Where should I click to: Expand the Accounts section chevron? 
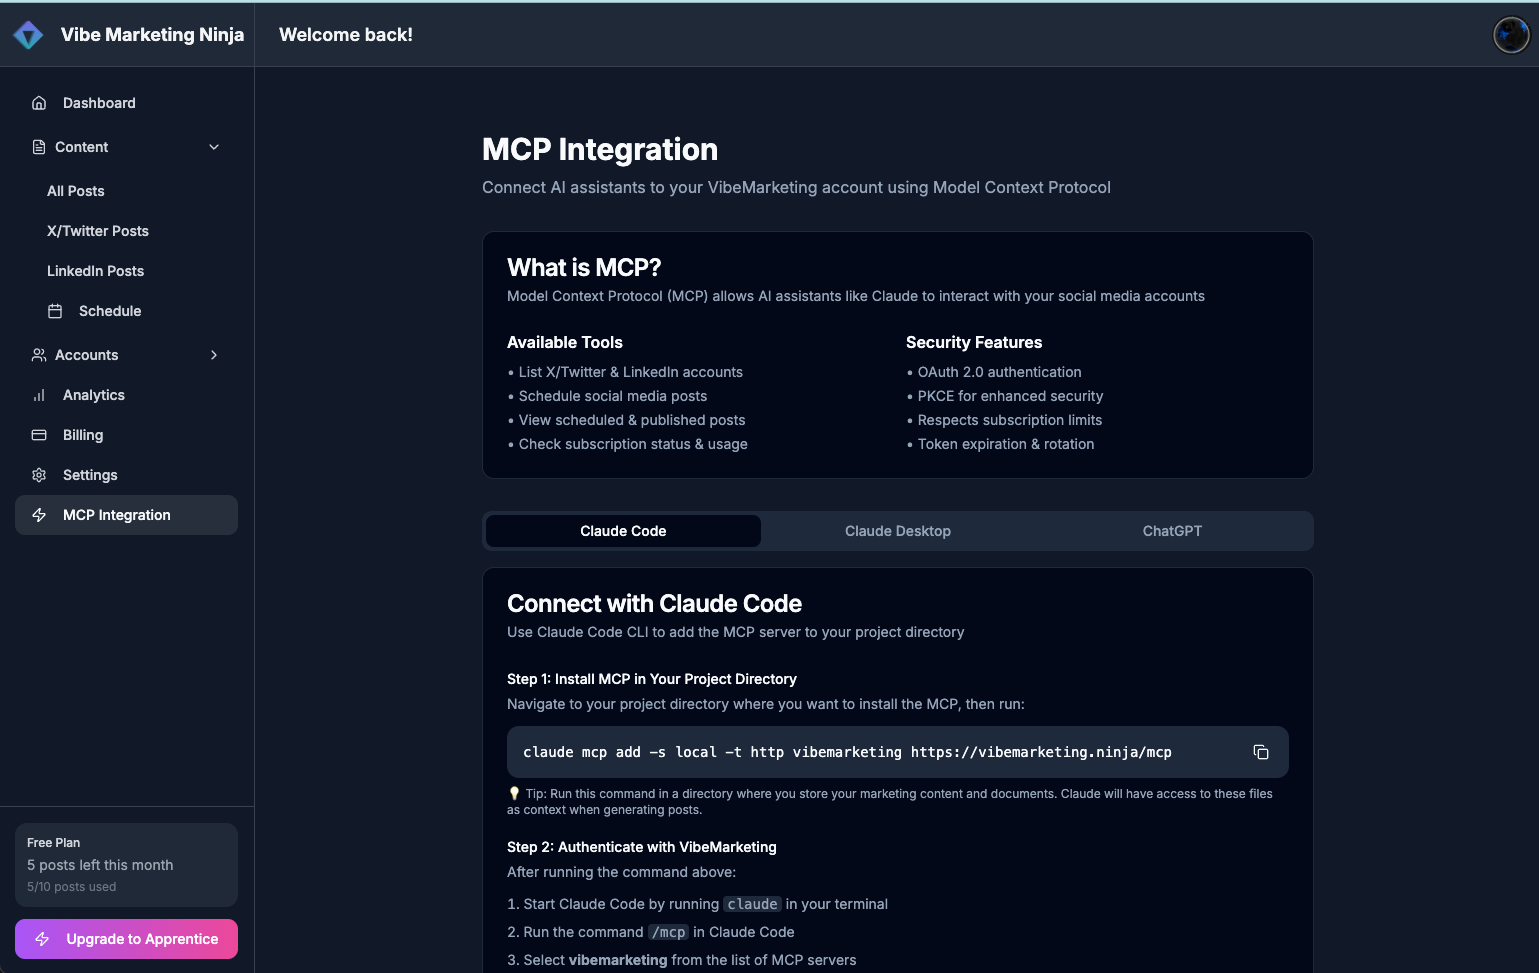click(214, 355)
